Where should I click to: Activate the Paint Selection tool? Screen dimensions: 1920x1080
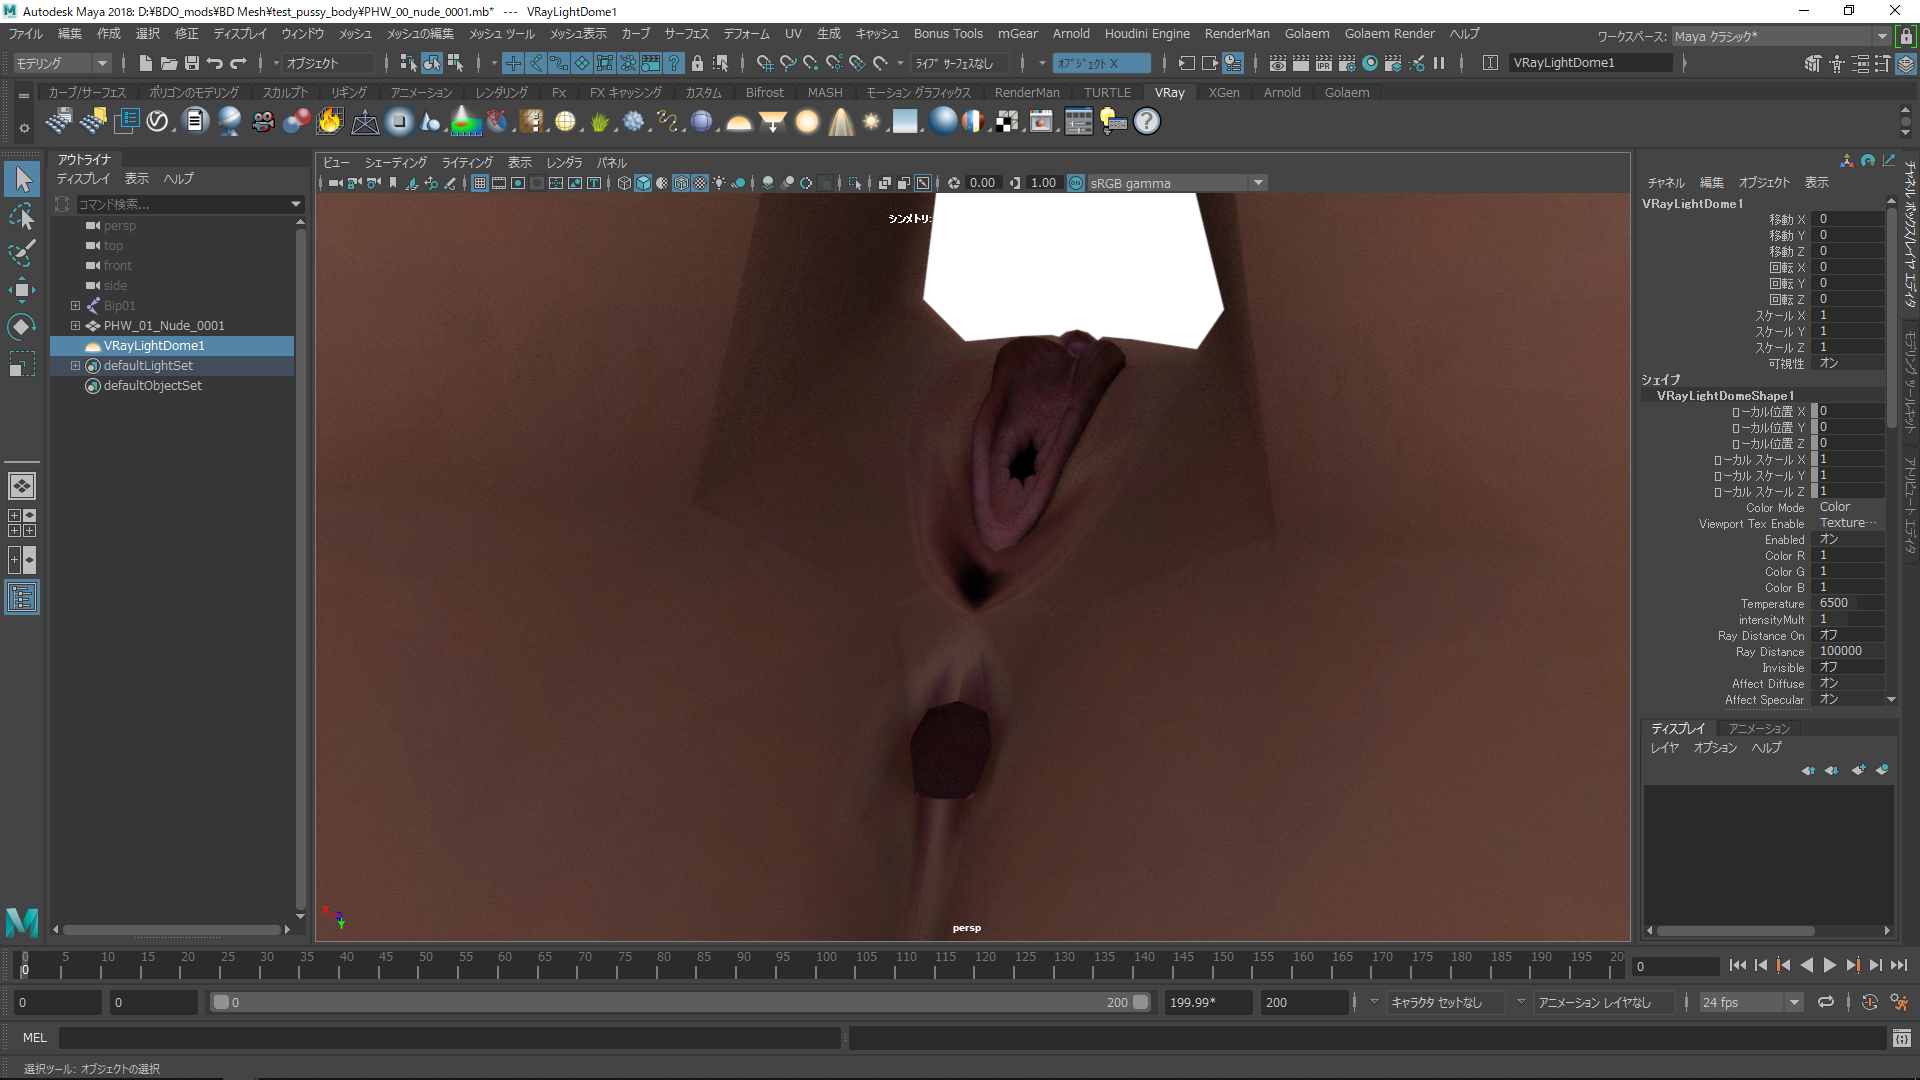(x=21, y=252)
